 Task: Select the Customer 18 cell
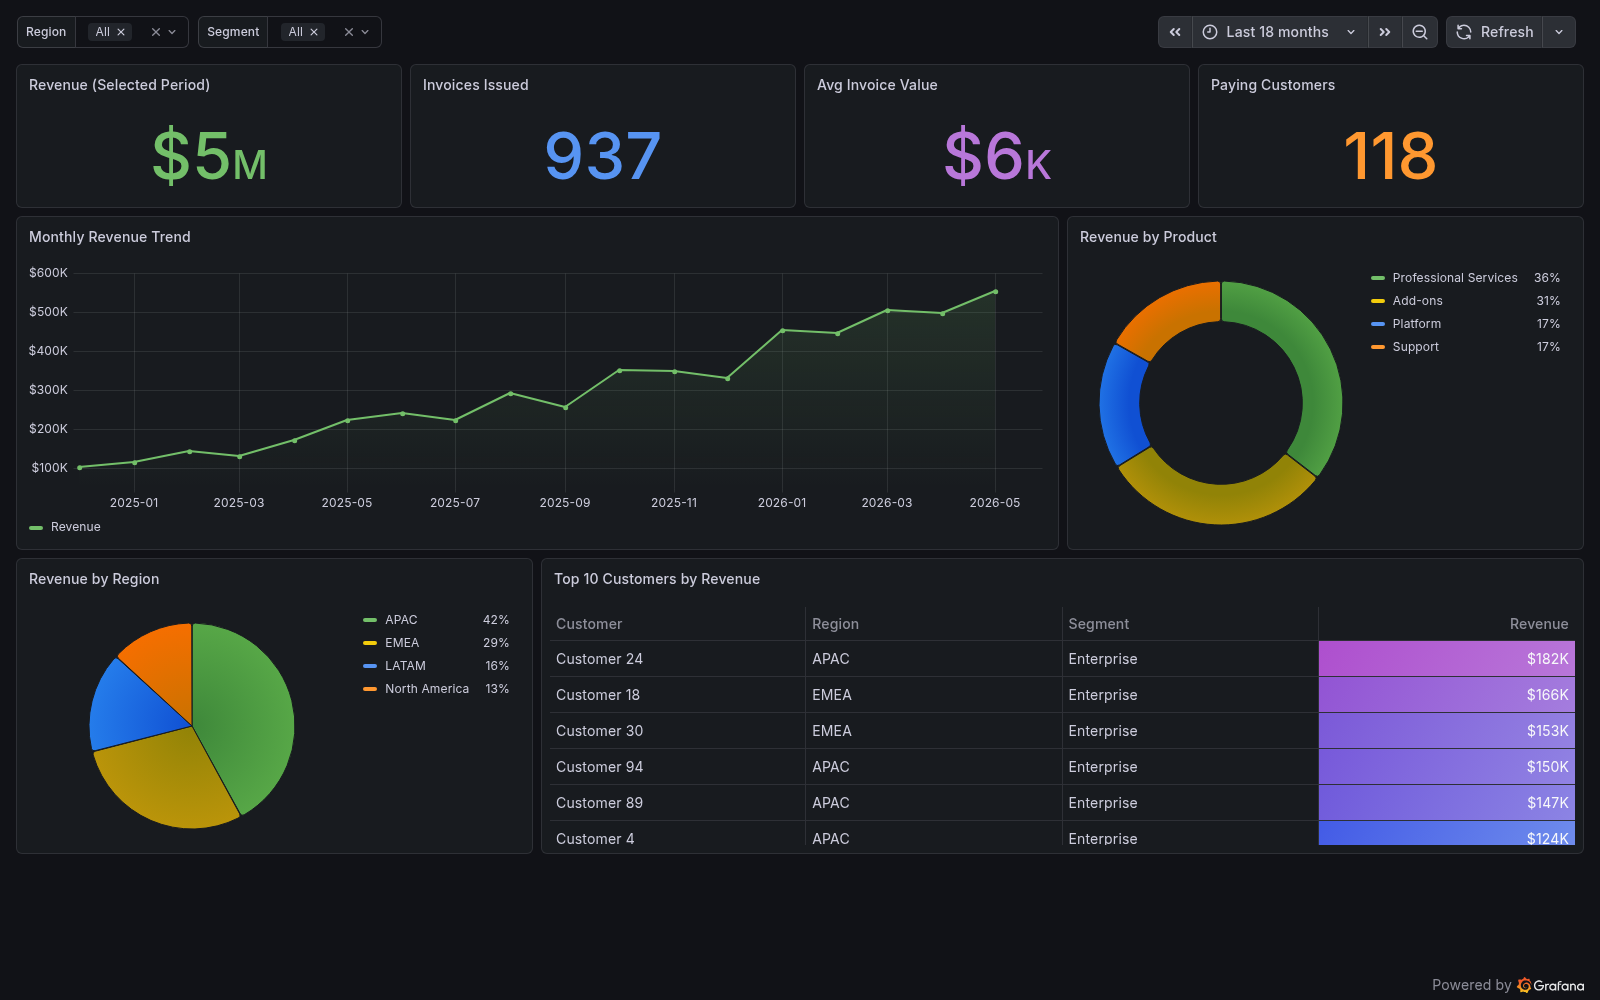point(677,695)
